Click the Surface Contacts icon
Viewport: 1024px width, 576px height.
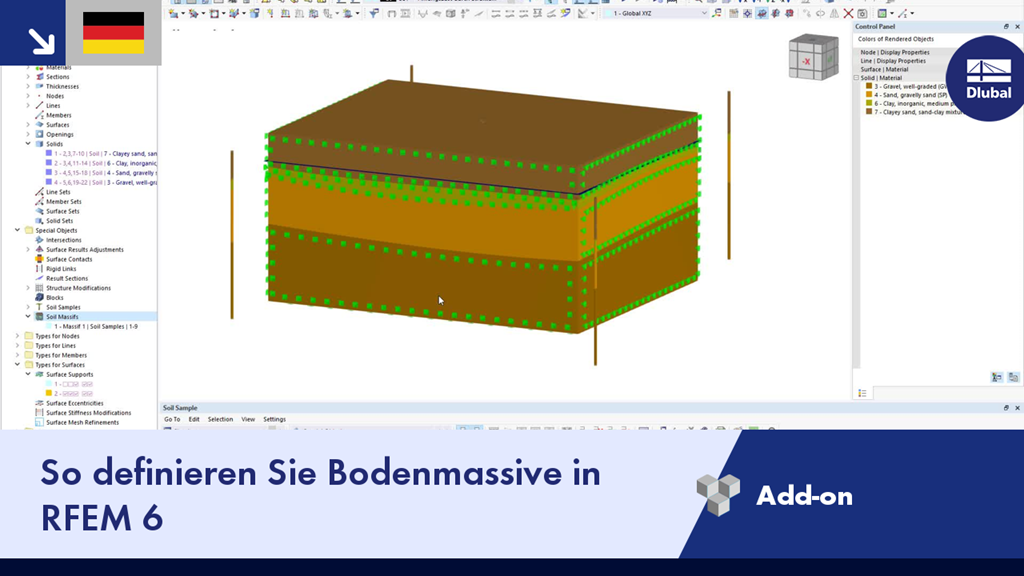coord(39,259)
